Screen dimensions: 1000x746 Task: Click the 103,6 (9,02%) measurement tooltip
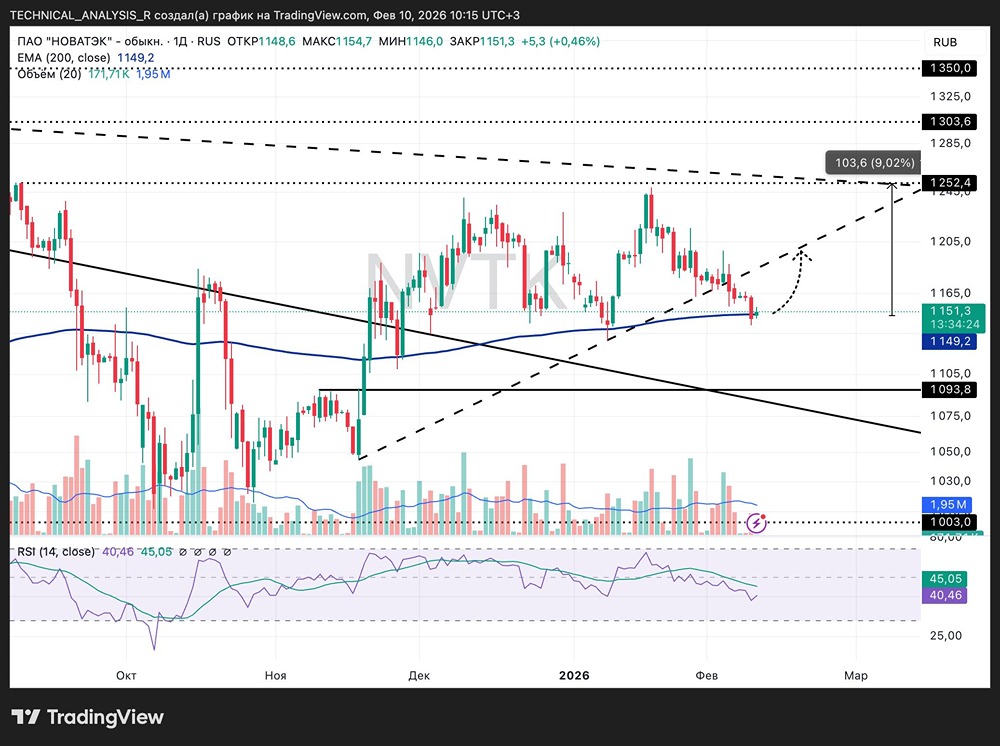874,163
